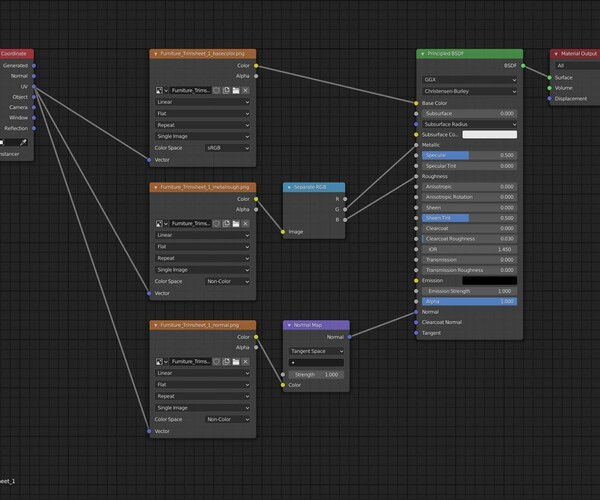Open image folder icon on basecolor node
Viewport: 600px width, 500px height.
(236, 90)
